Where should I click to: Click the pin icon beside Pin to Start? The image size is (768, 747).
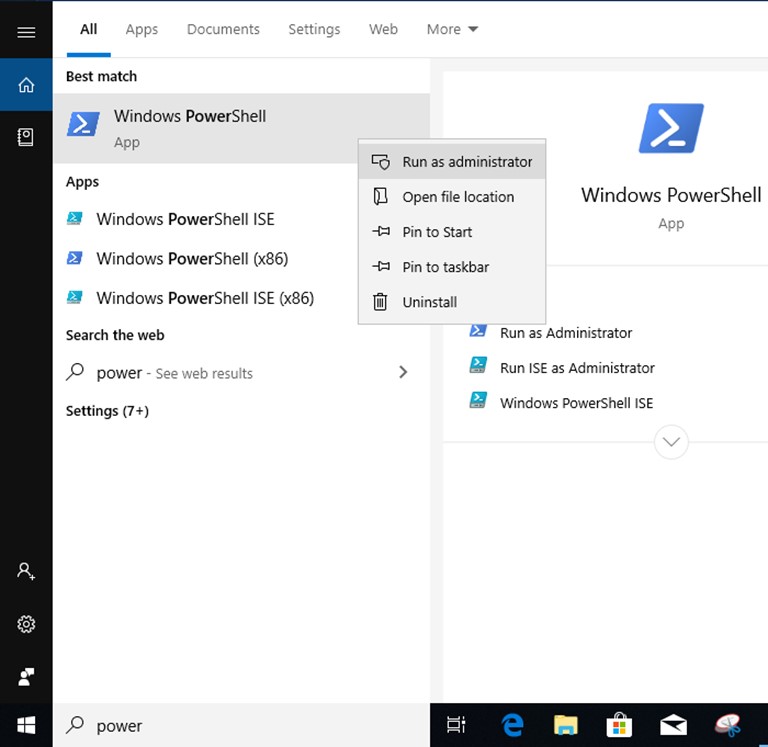(x=381, y=231)
